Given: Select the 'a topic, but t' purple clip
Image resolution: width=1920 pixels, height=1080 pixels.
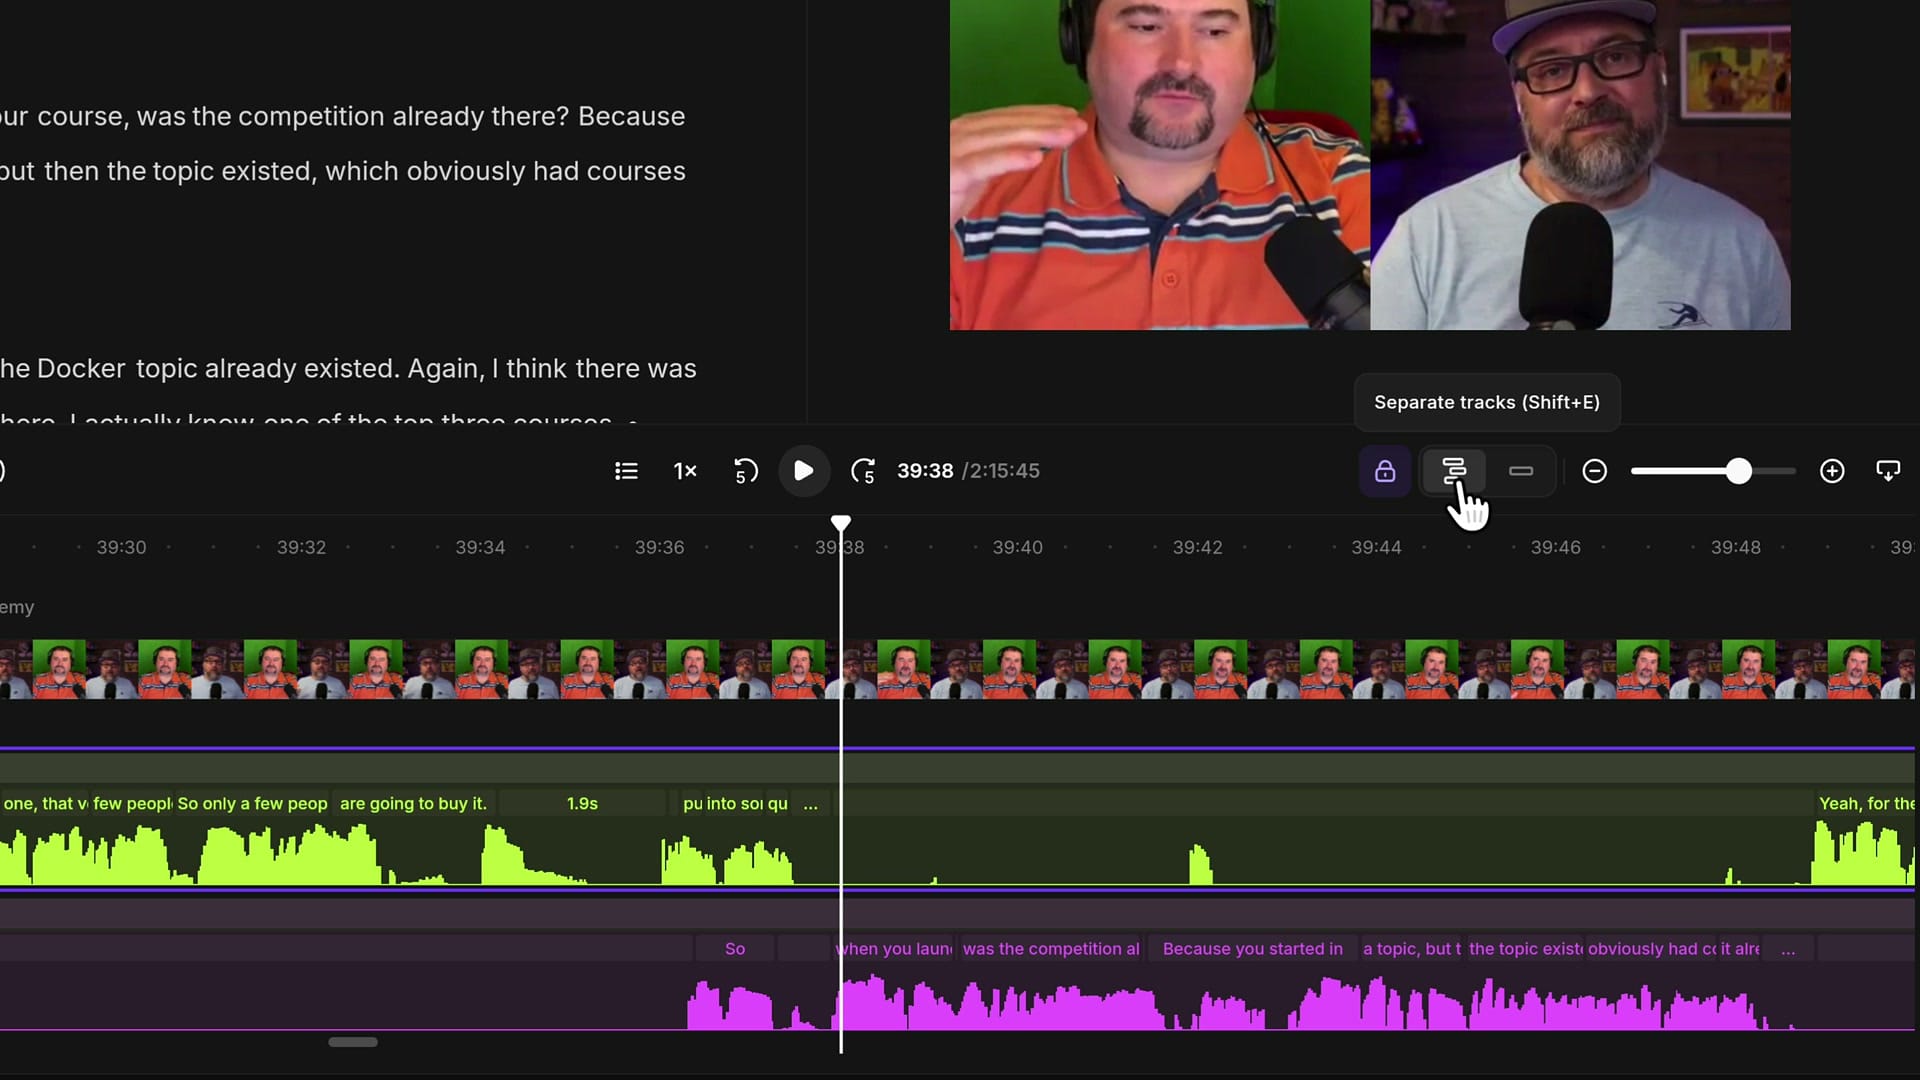Looking at the screenshot, I should tap(1411, 949).
